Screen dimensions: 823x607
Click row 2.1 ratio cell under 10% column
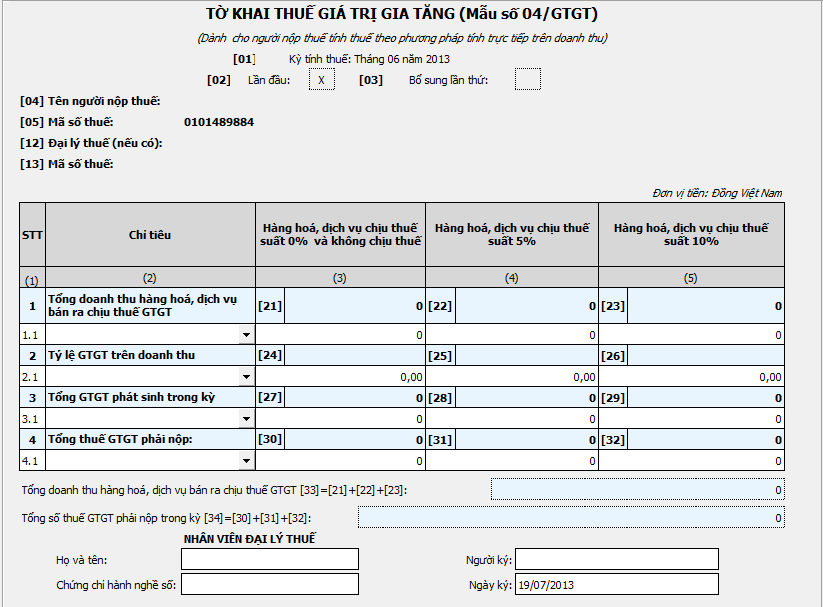click(691, 376)
